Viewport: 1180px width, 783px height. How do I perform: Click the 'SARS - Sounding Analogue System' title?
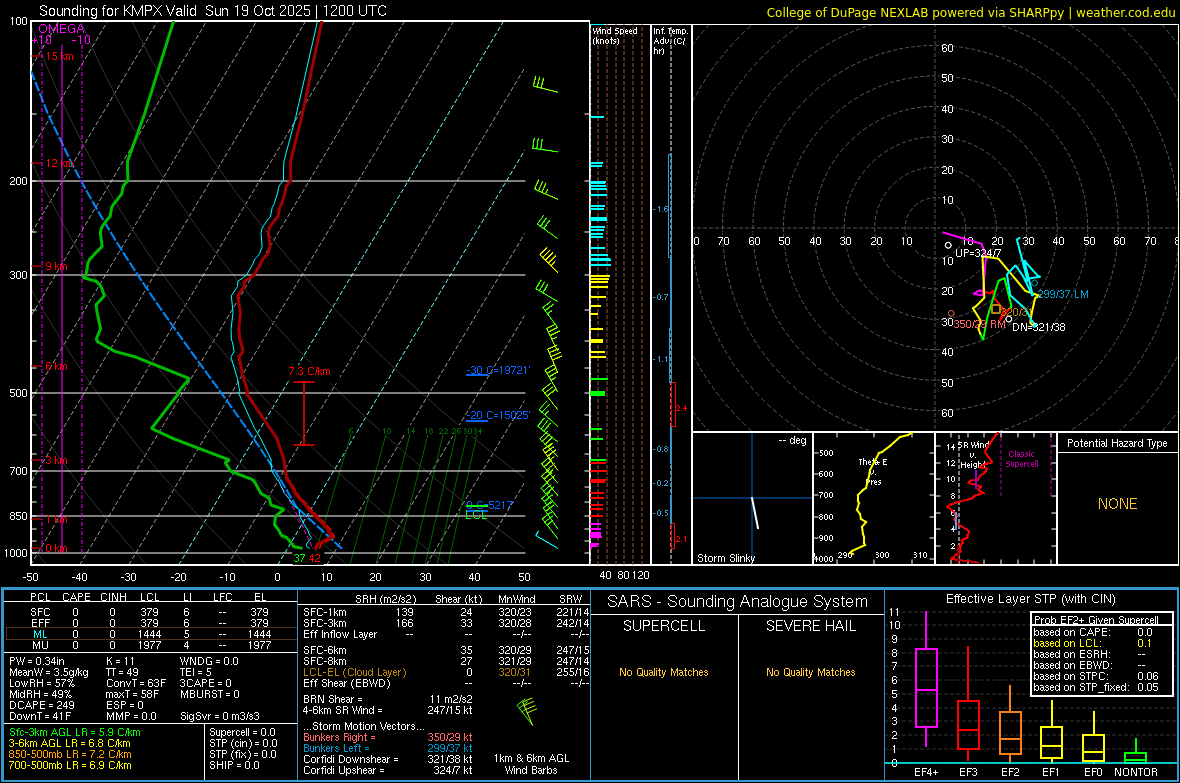pyautogui.click(x=738, y=602)
